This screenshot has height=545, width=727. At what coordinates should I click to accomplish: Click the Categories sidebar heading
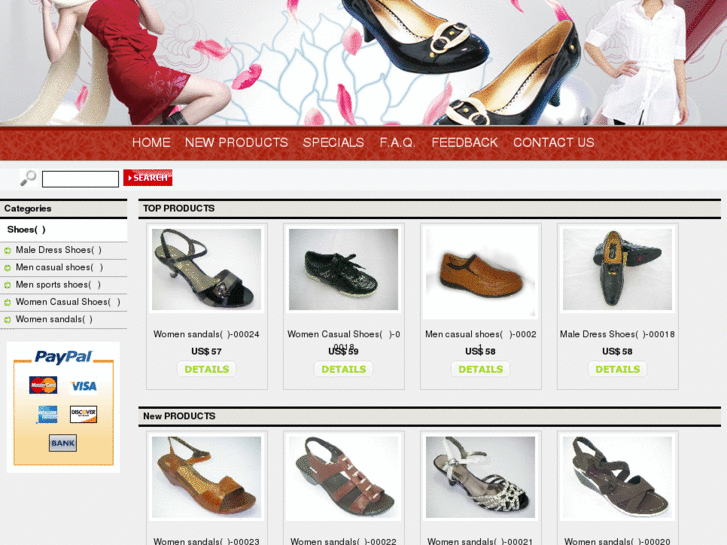[28, 209]
